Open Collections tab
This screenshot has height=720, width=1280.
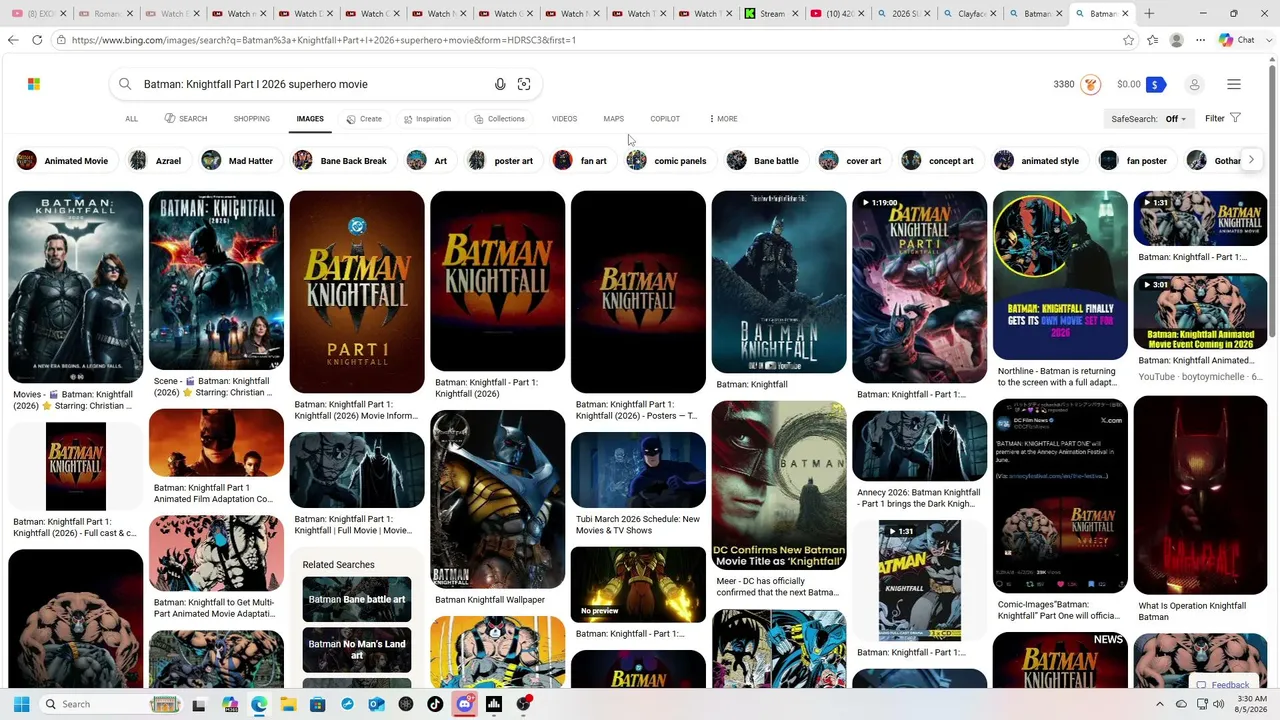(x=499, y=119)
